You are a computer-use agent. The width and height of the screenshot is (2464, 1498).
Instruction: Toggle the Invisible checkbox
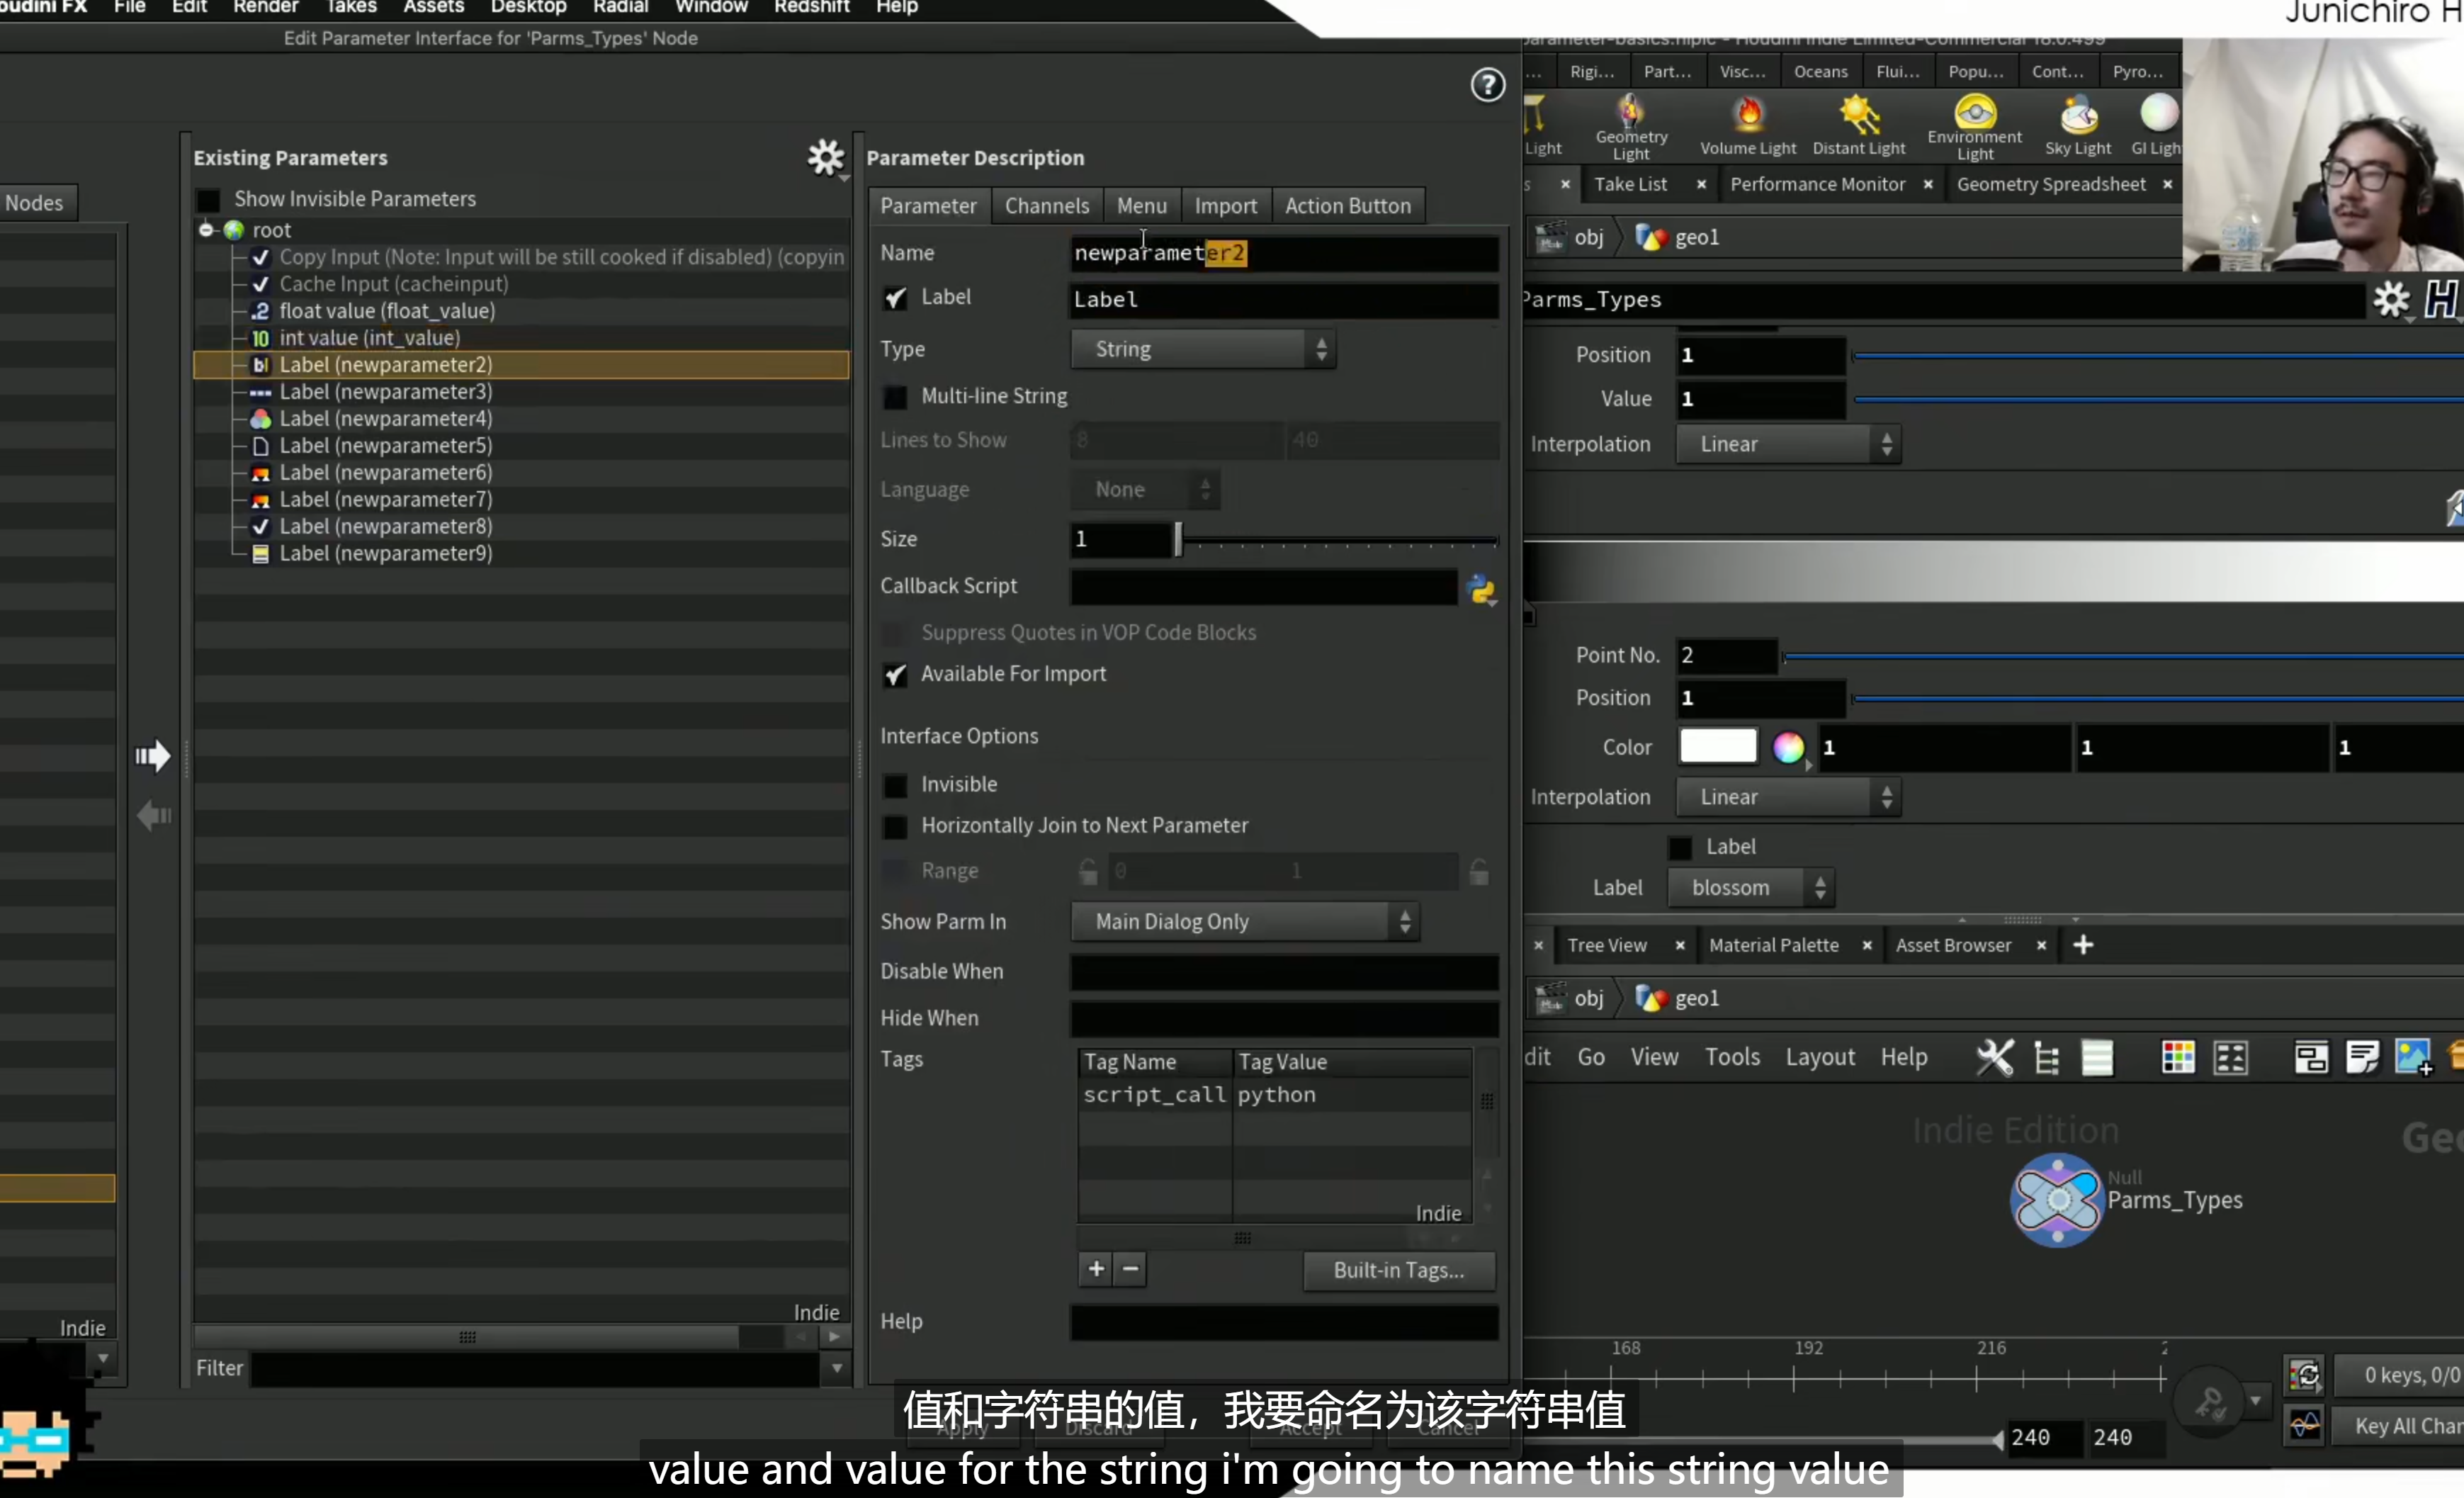point(895,785)
